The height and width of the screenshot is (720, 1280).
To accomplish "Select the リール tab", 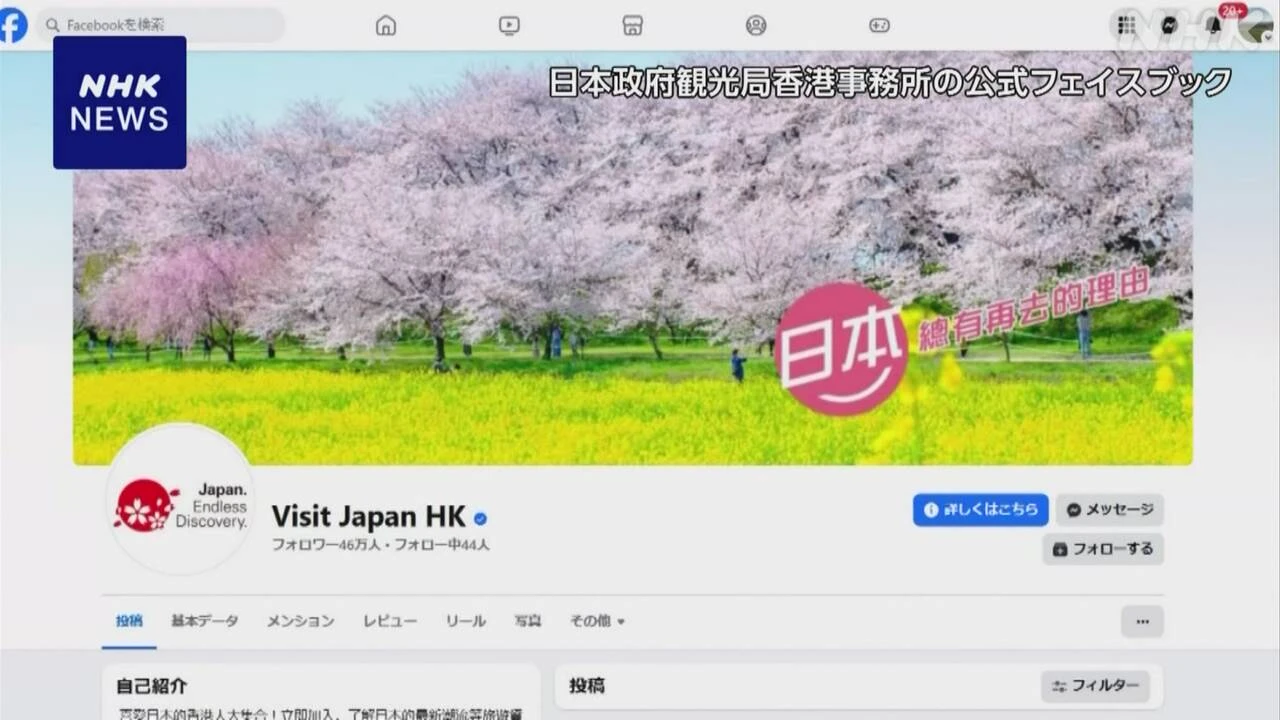I will coord(466,621).
